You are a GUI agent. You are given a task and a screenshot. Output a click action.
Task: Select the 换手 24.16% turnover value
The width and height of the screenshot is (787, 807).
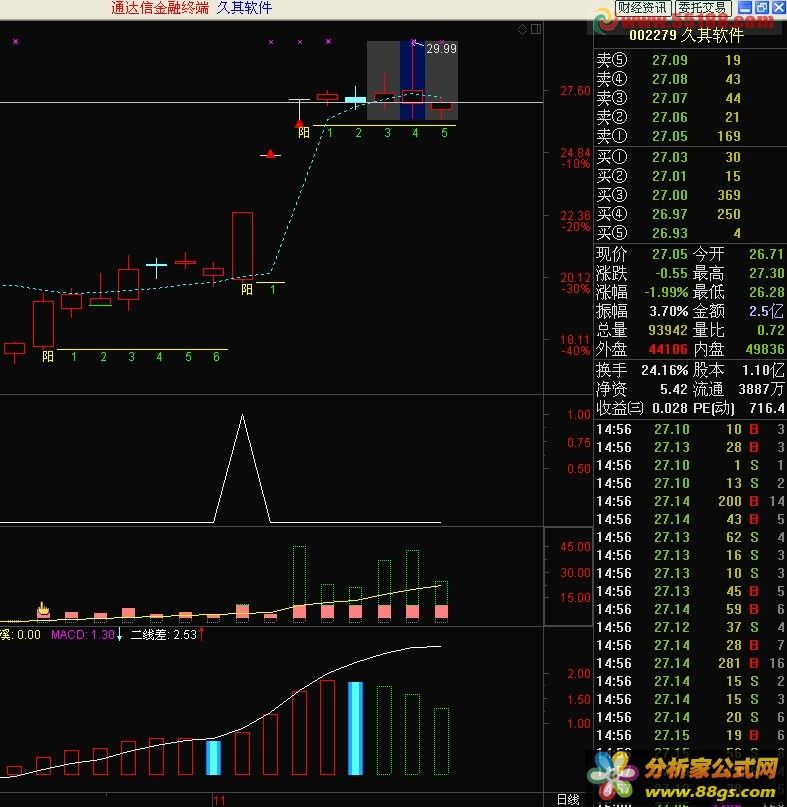[x=664, y=370]
